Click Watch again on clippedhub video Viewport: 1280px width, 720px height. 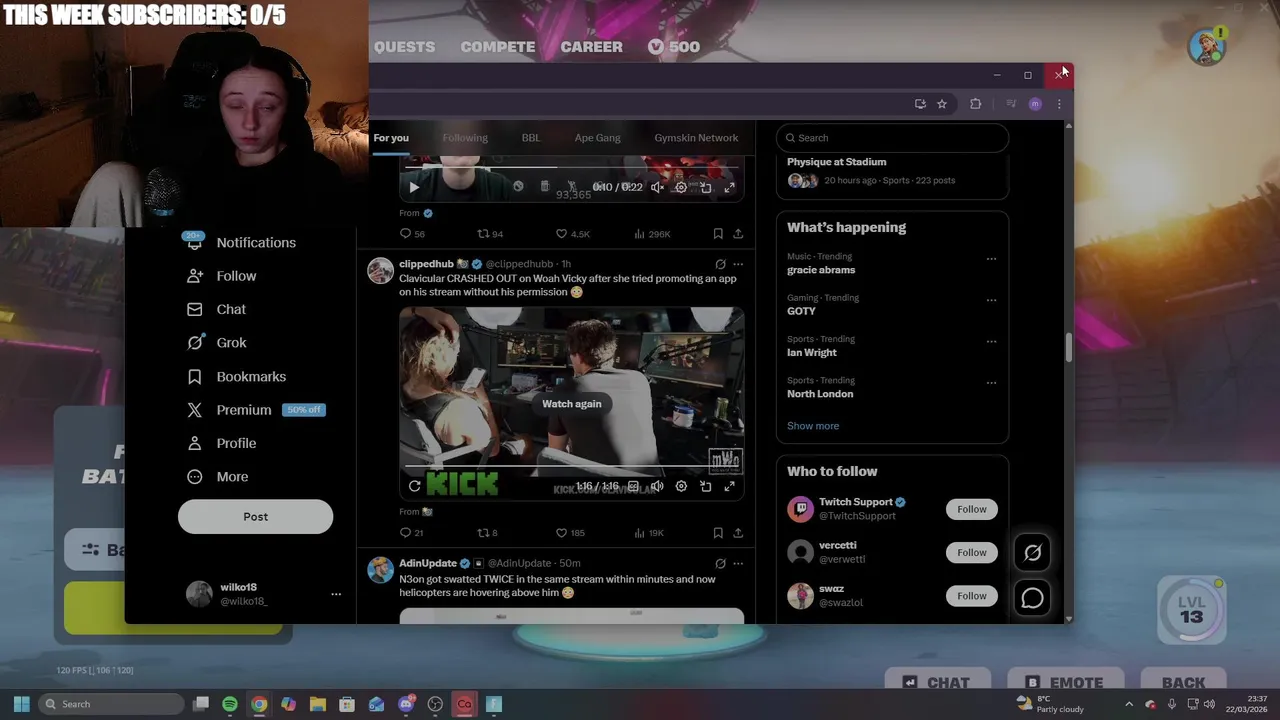[x=572, y=404]
